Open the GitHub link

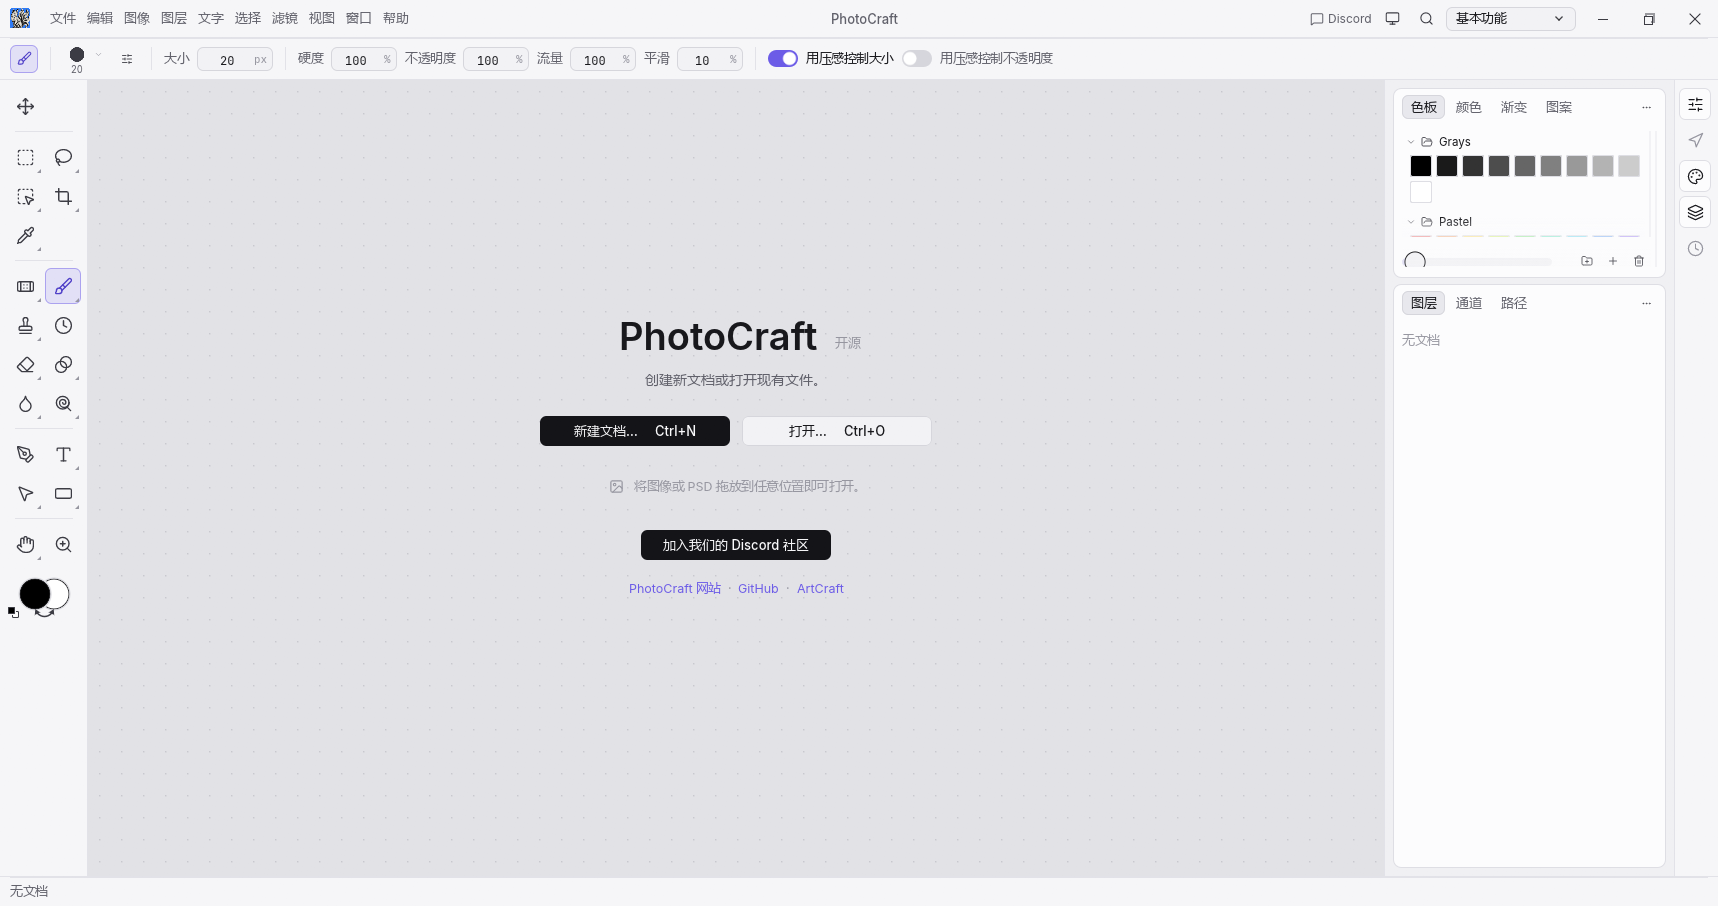[758, 589]
